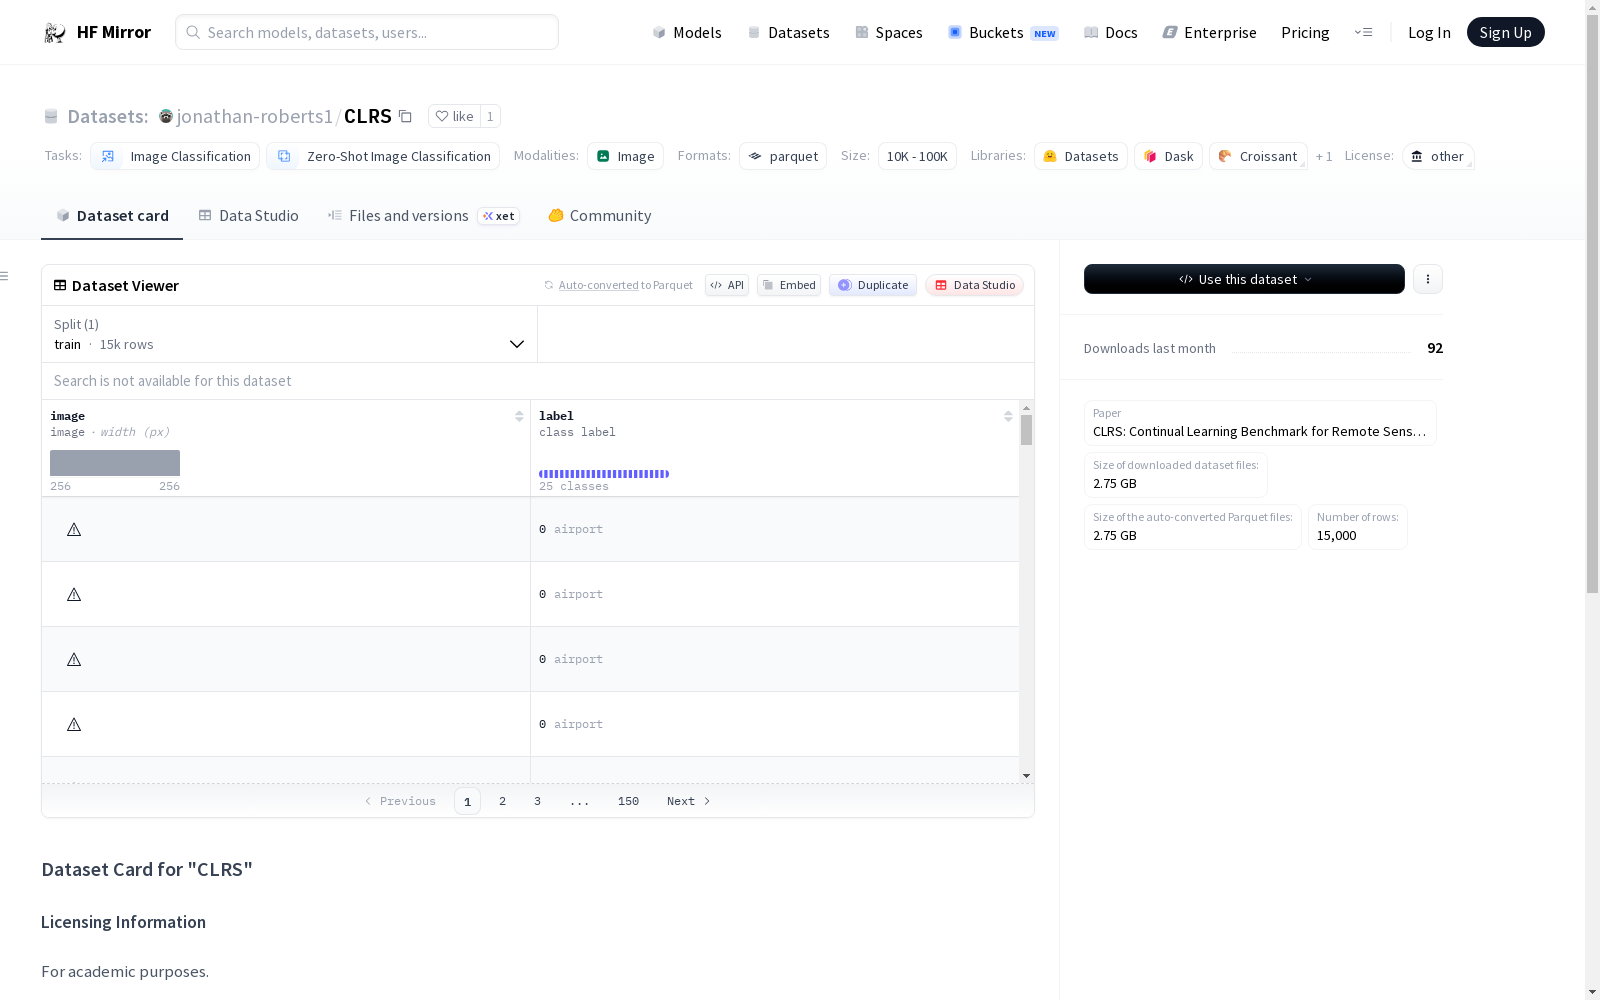Open Docs page

1111,32
